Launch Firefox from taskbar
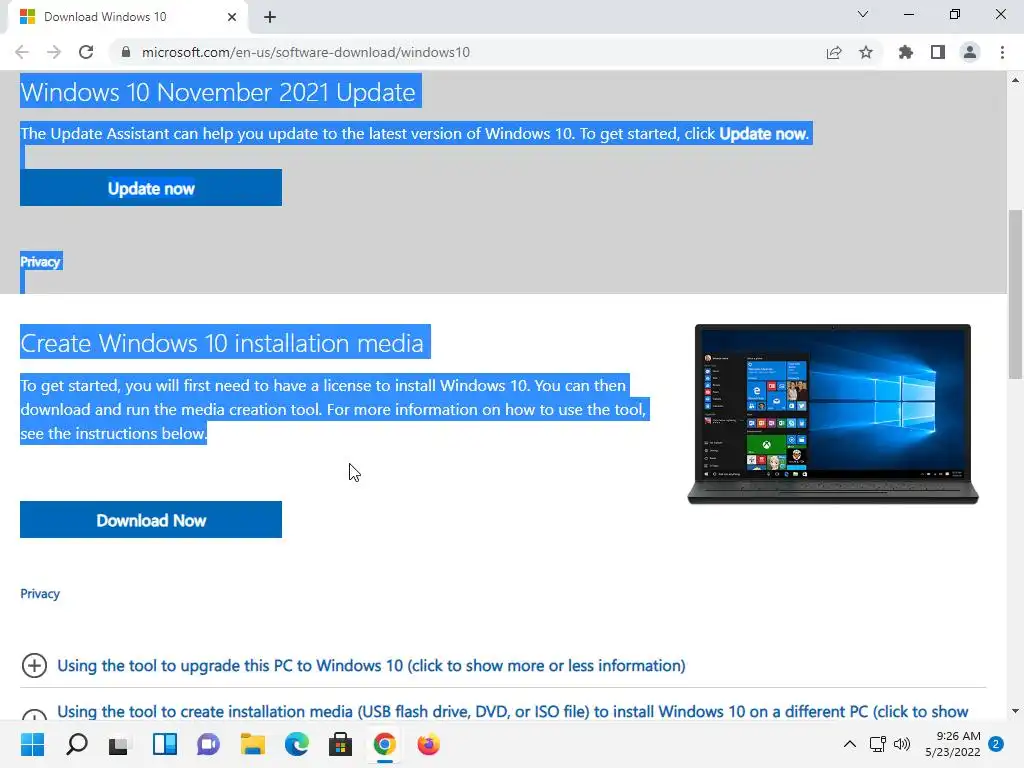Screen dimensions: 1024x768 (x=428, y=744)
